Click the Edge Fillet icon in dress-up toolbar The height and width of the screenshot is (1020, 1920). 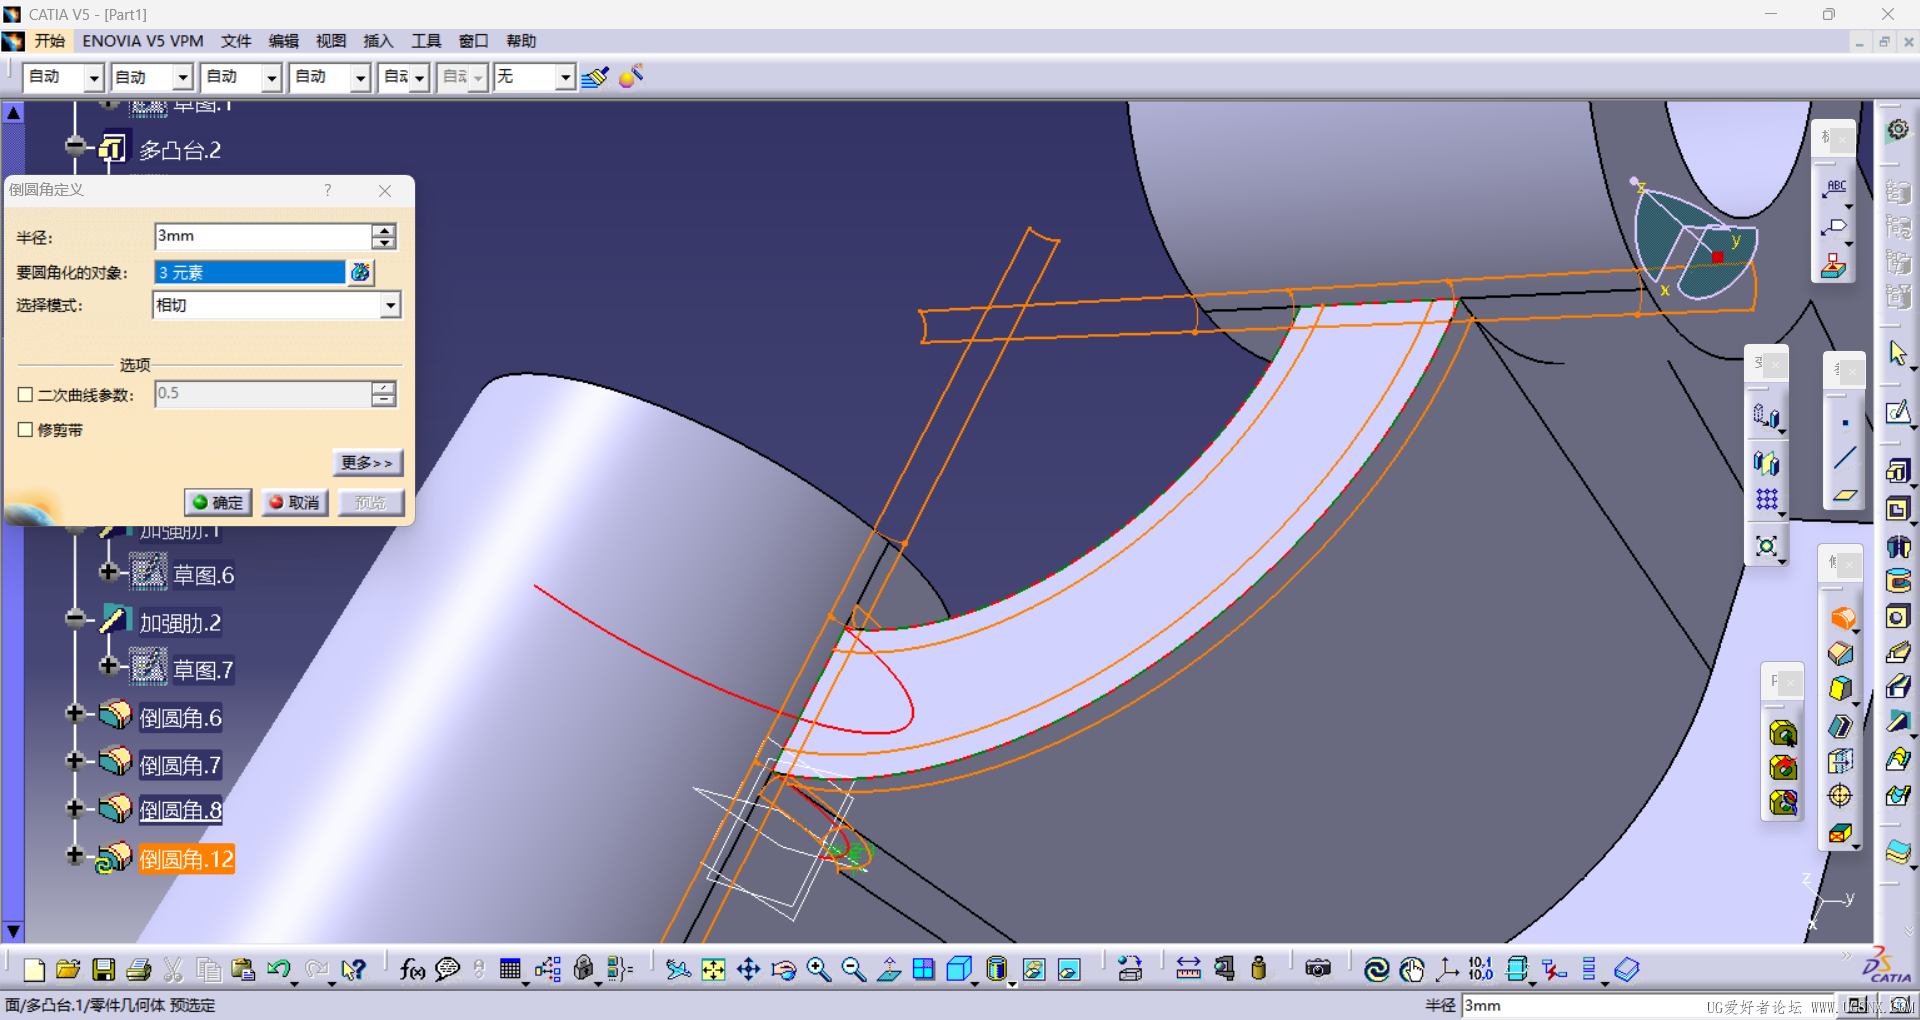1842,619
